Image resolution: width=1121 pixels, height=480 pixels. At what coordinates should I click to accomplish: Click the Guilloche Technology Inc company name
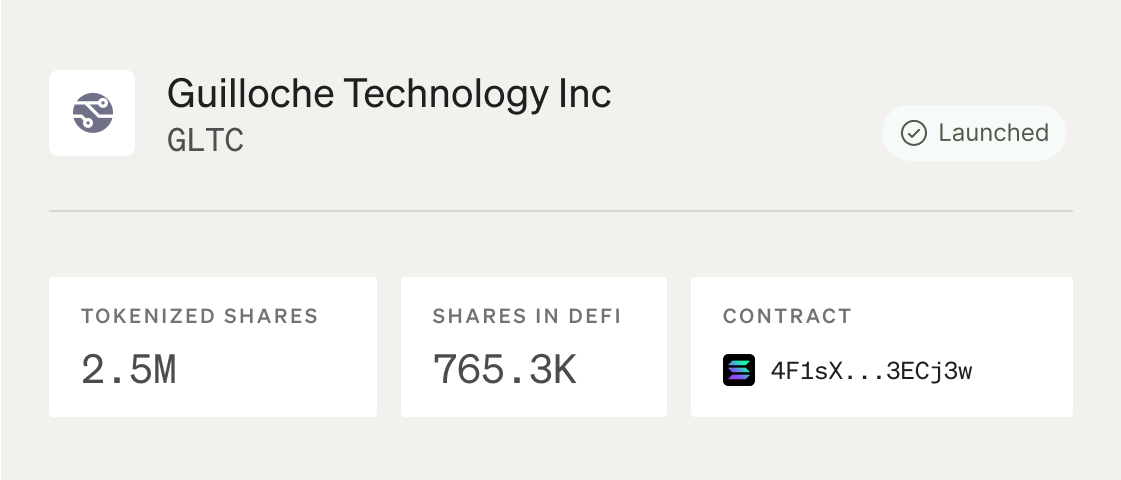click(388, 94)
